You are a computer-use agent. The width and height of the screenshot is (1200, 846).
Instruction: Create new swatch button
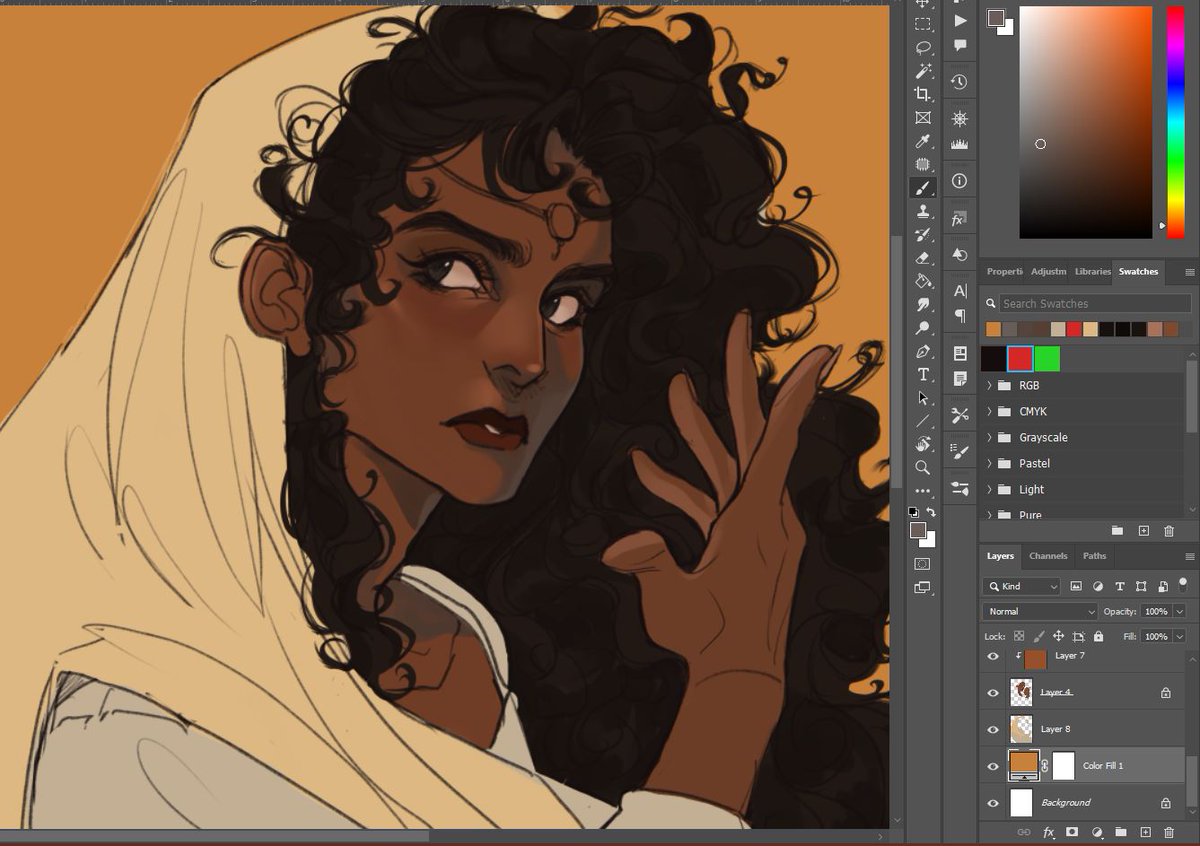(x=1144, y=531)
